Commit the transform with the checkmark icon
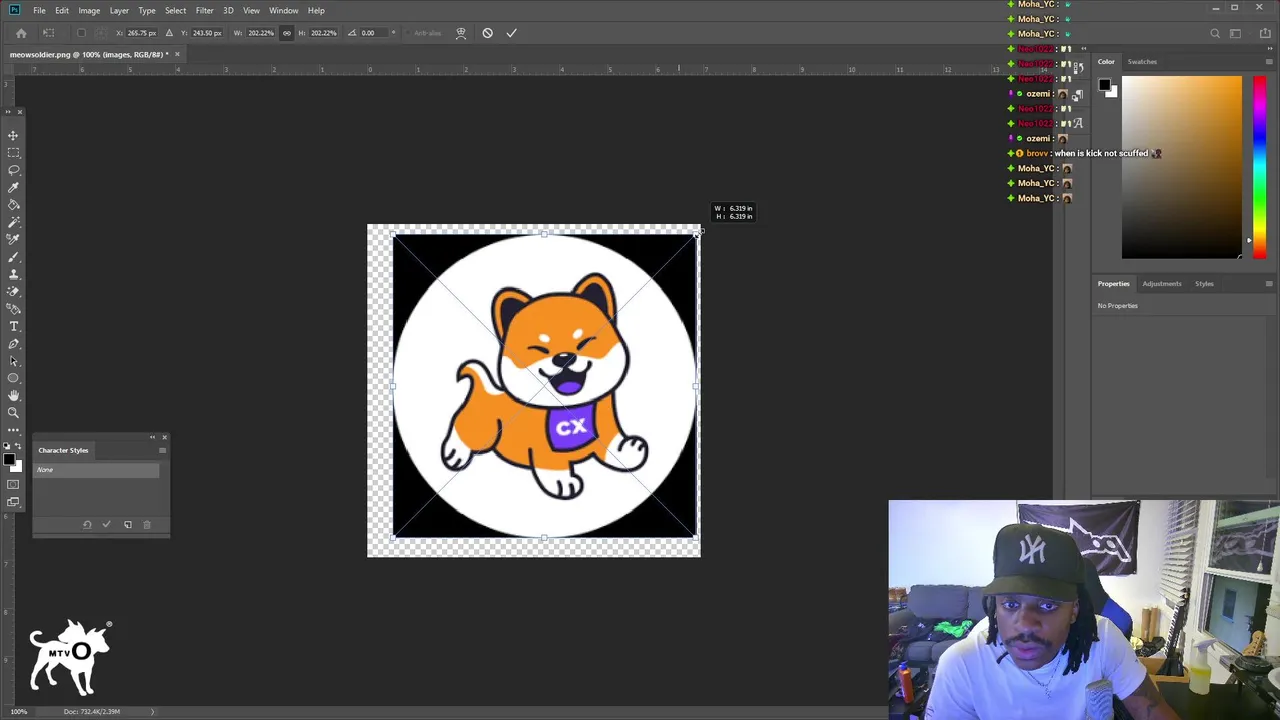 [511, 33]
